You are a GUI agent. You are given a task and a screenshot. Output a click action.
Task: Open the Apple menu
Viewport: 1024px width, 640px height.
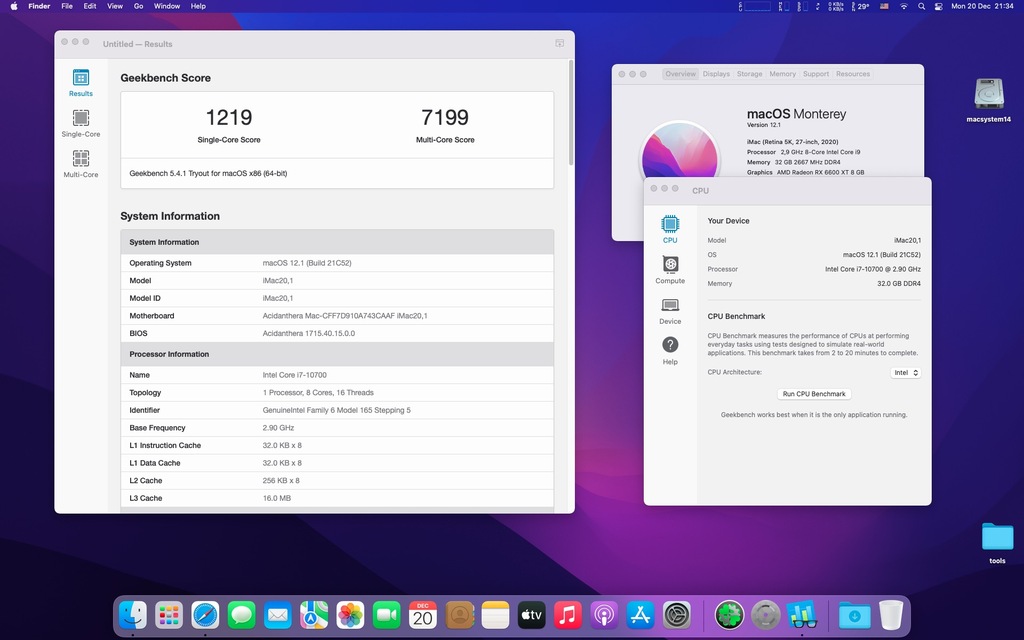(14, 6)
